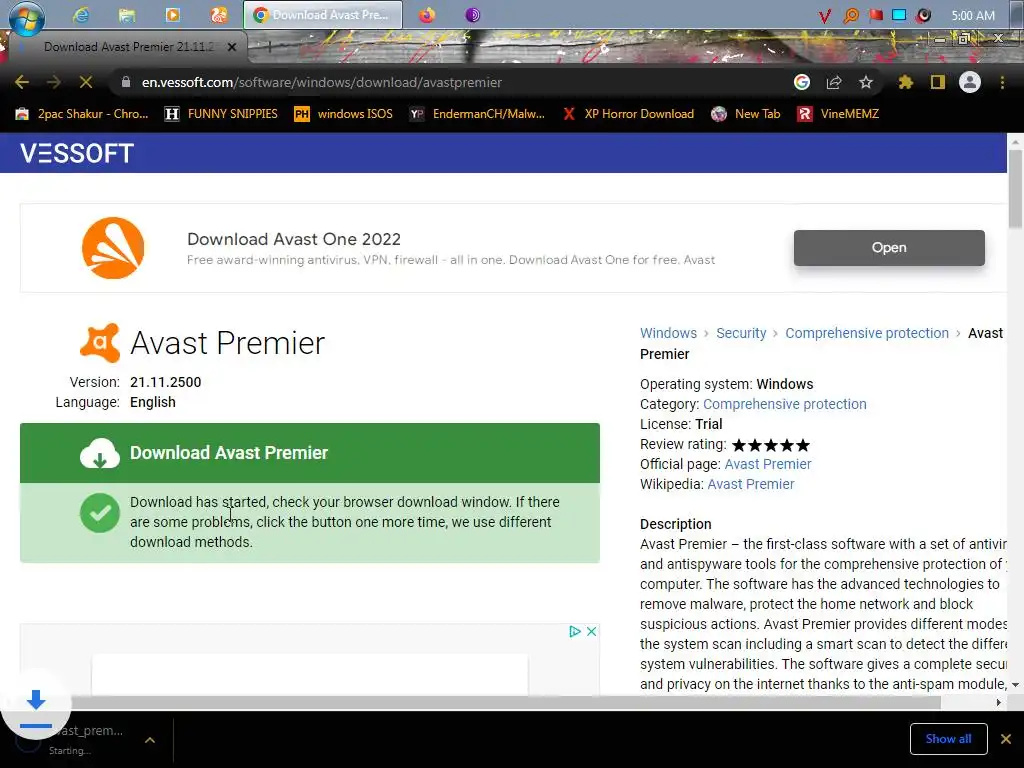Screen dimensions: 1024x768
Task: Open Windows Explorer from the taskbar
Action: coord(127,14)
